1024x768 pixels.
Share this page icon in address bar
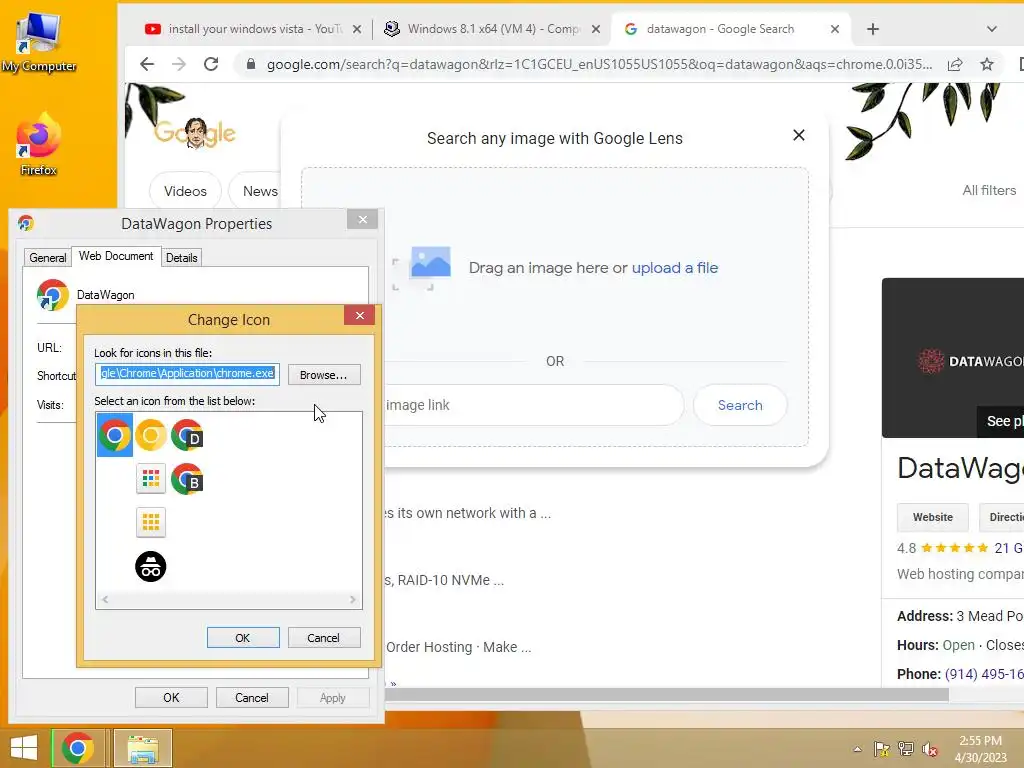click(x=955, y=64)
